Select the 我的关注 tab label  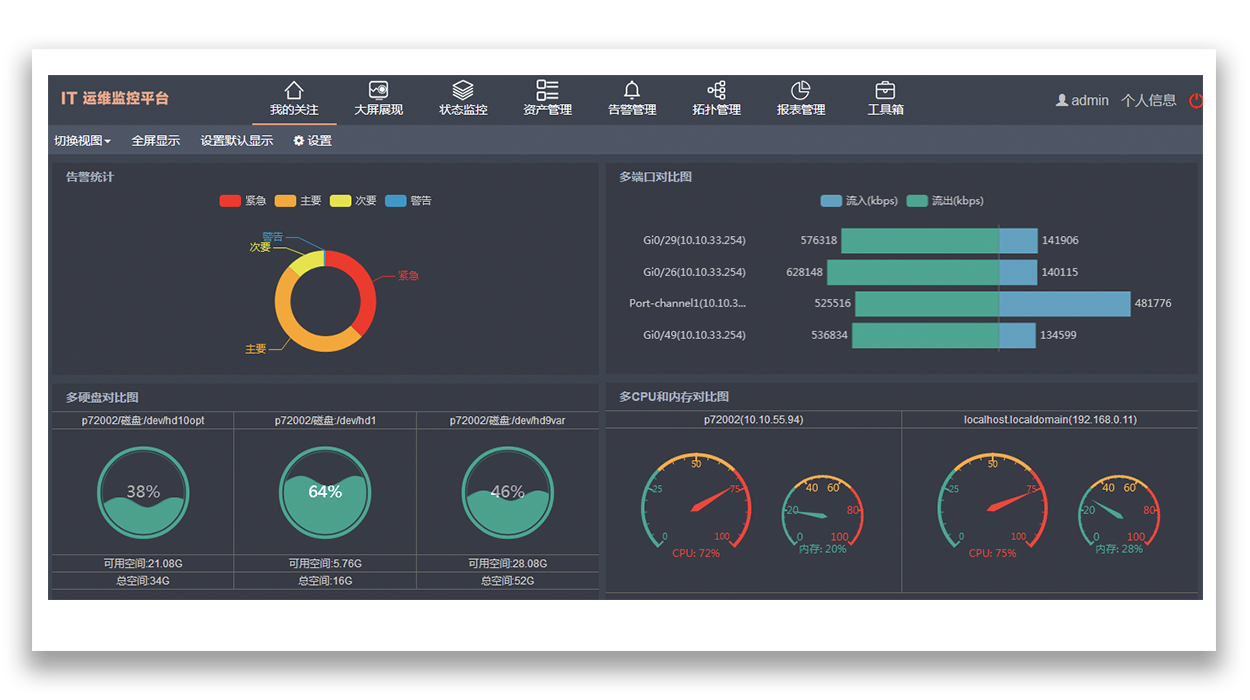294,110
